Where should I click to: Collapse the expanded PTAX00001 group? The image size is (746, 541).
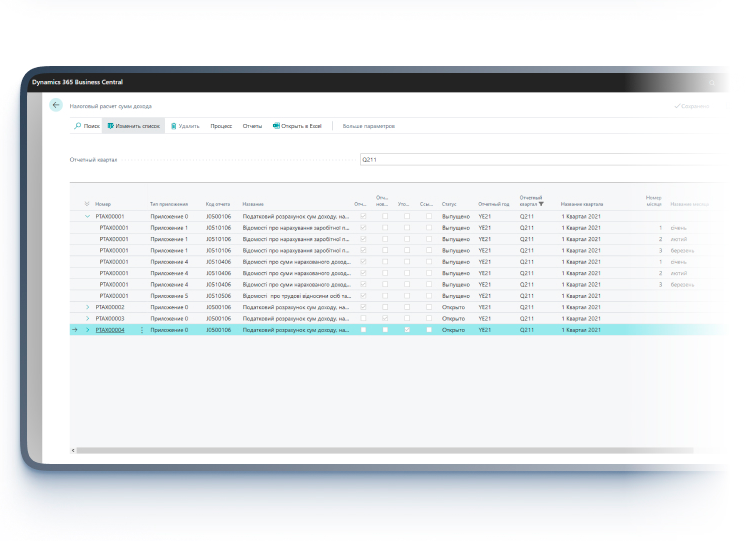87,216
